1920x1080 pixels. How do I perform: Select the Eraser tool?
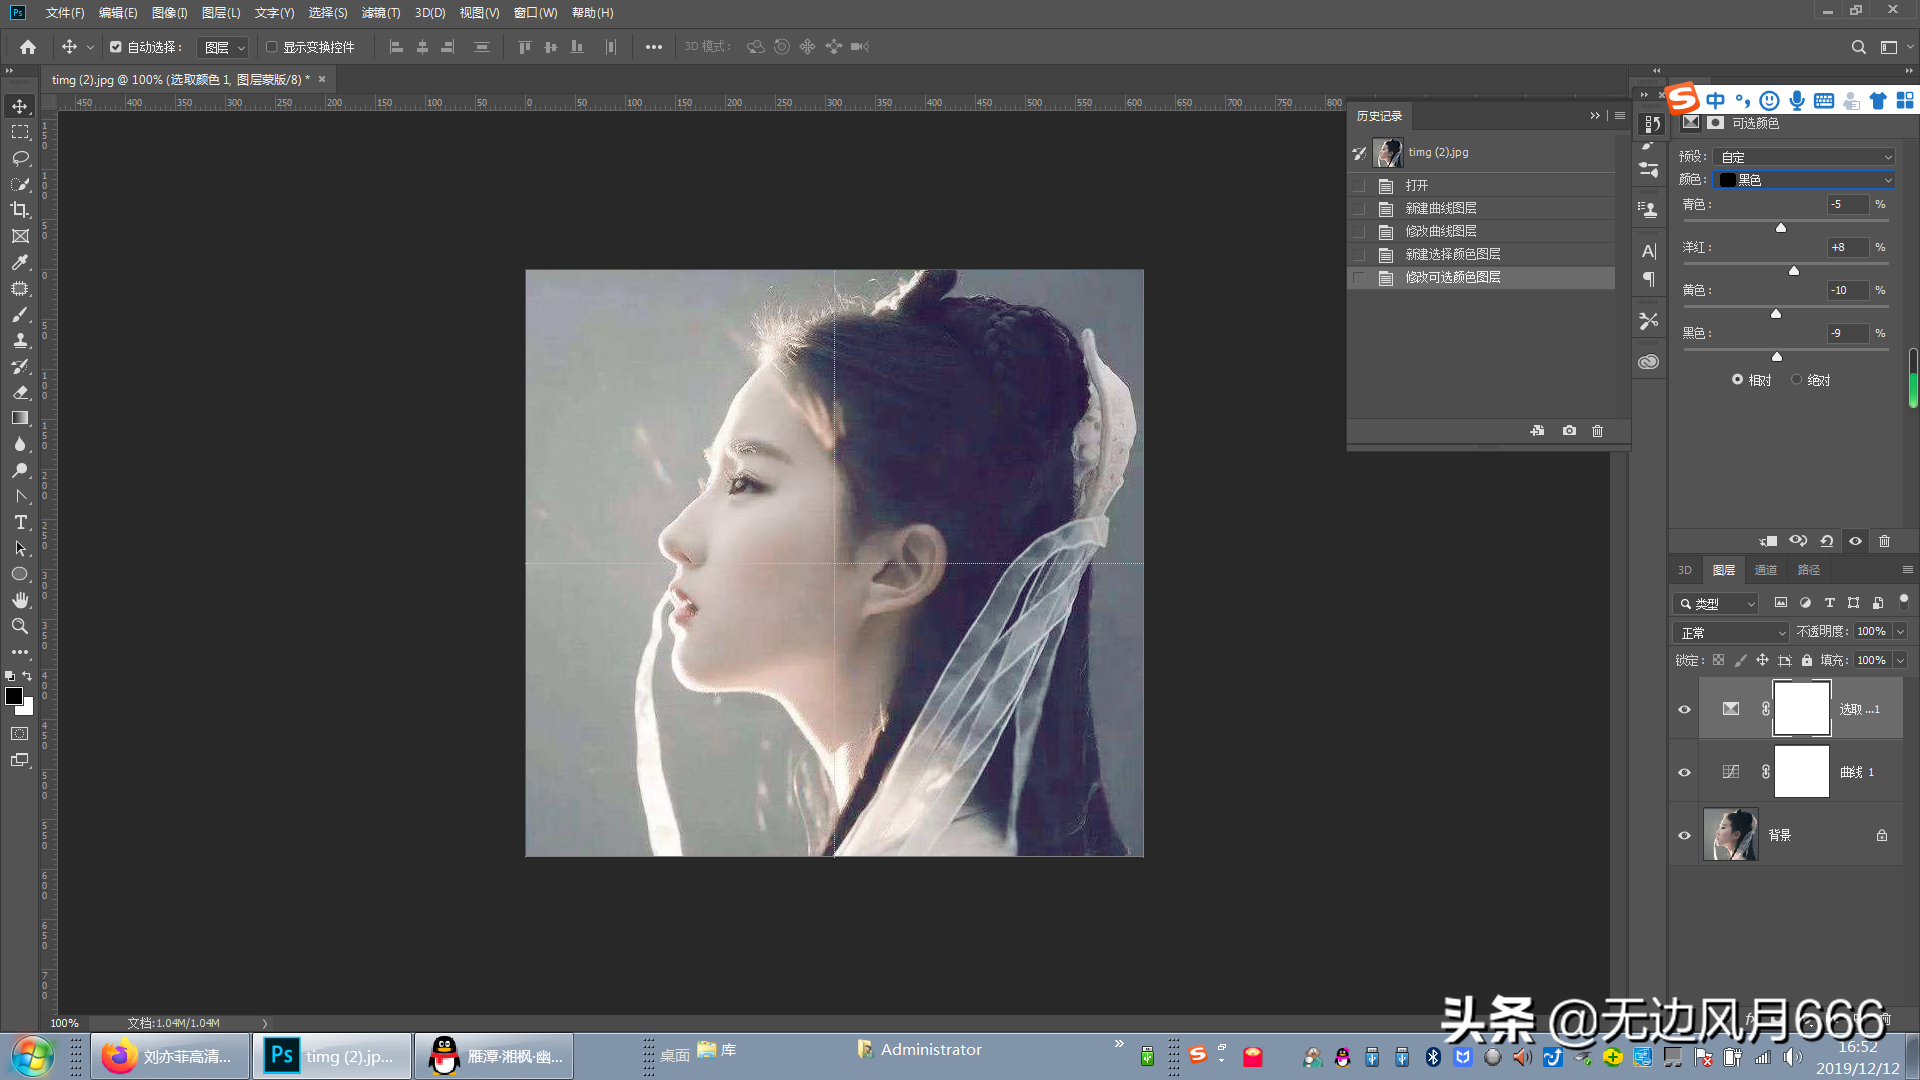(20, 392)
